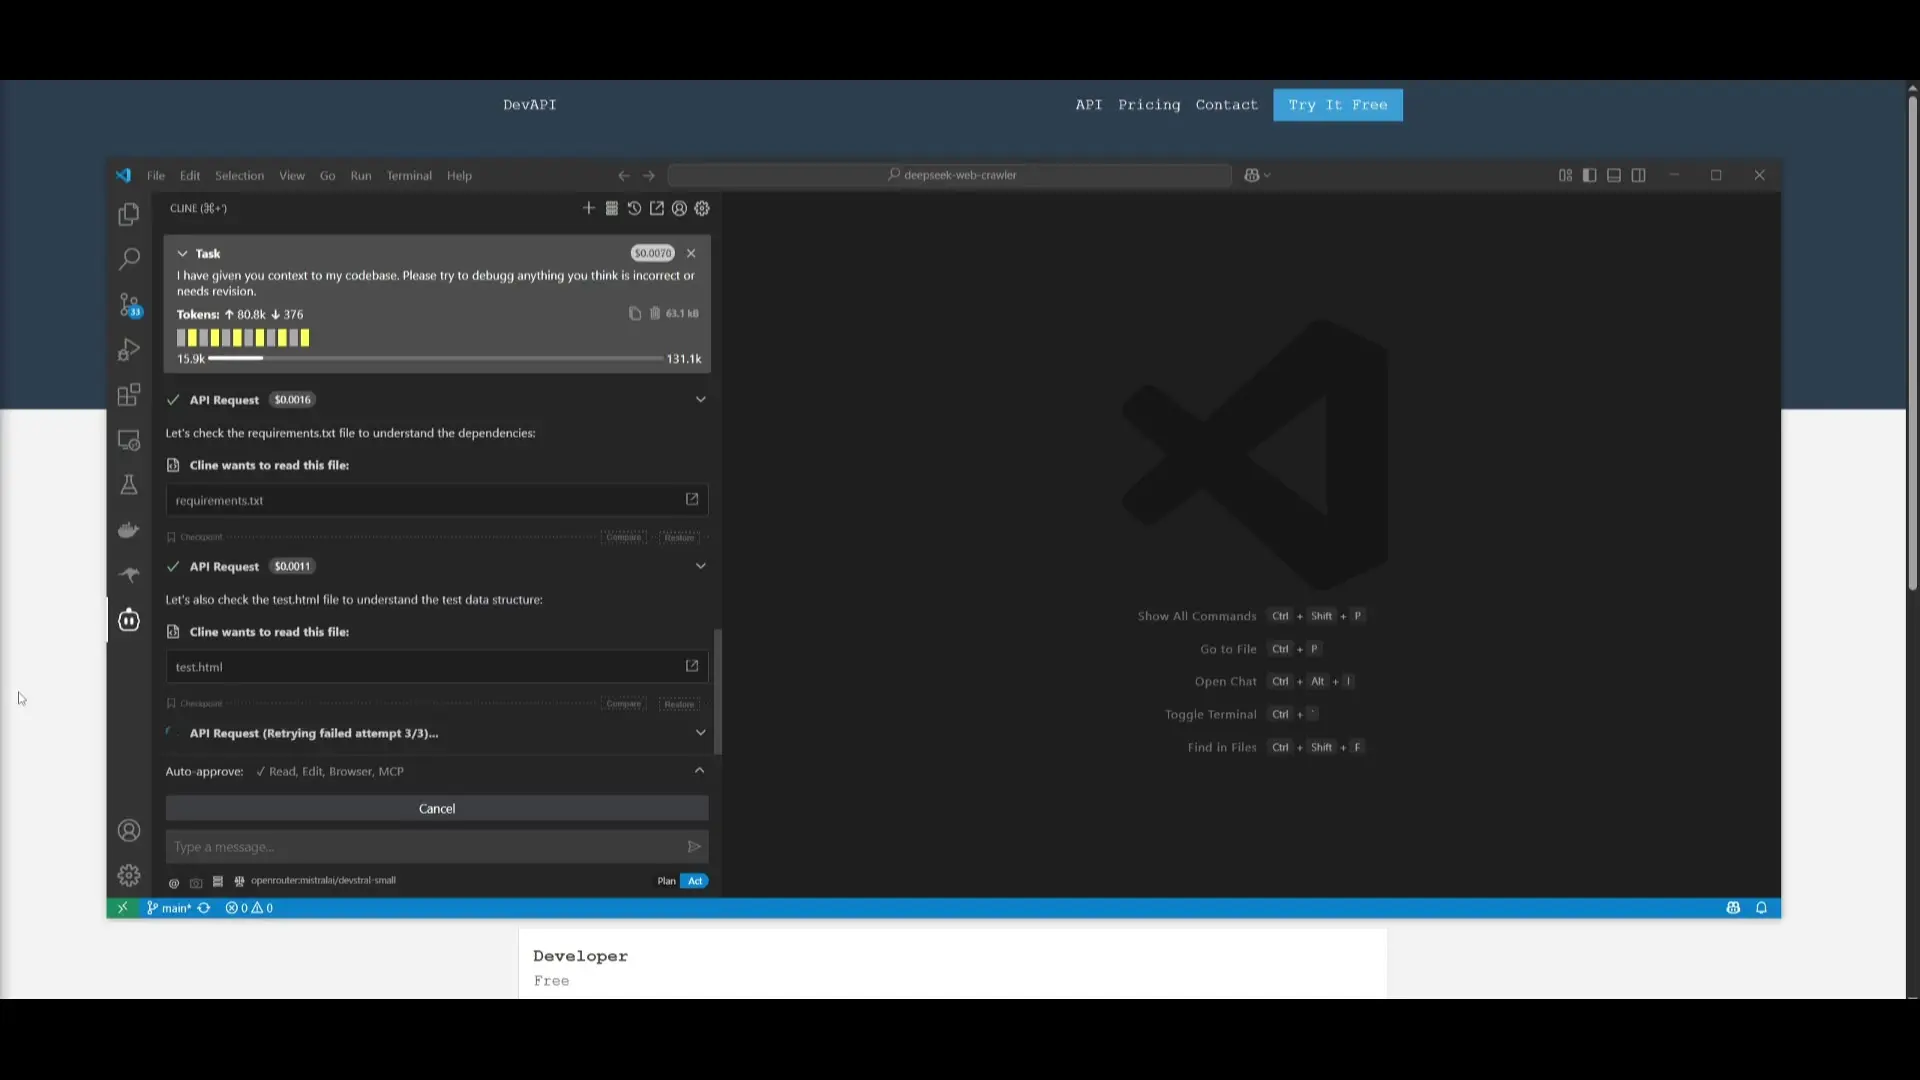Open notifications bell in status bar
Viewport: 1920px width, 1080px height.
1762,908
